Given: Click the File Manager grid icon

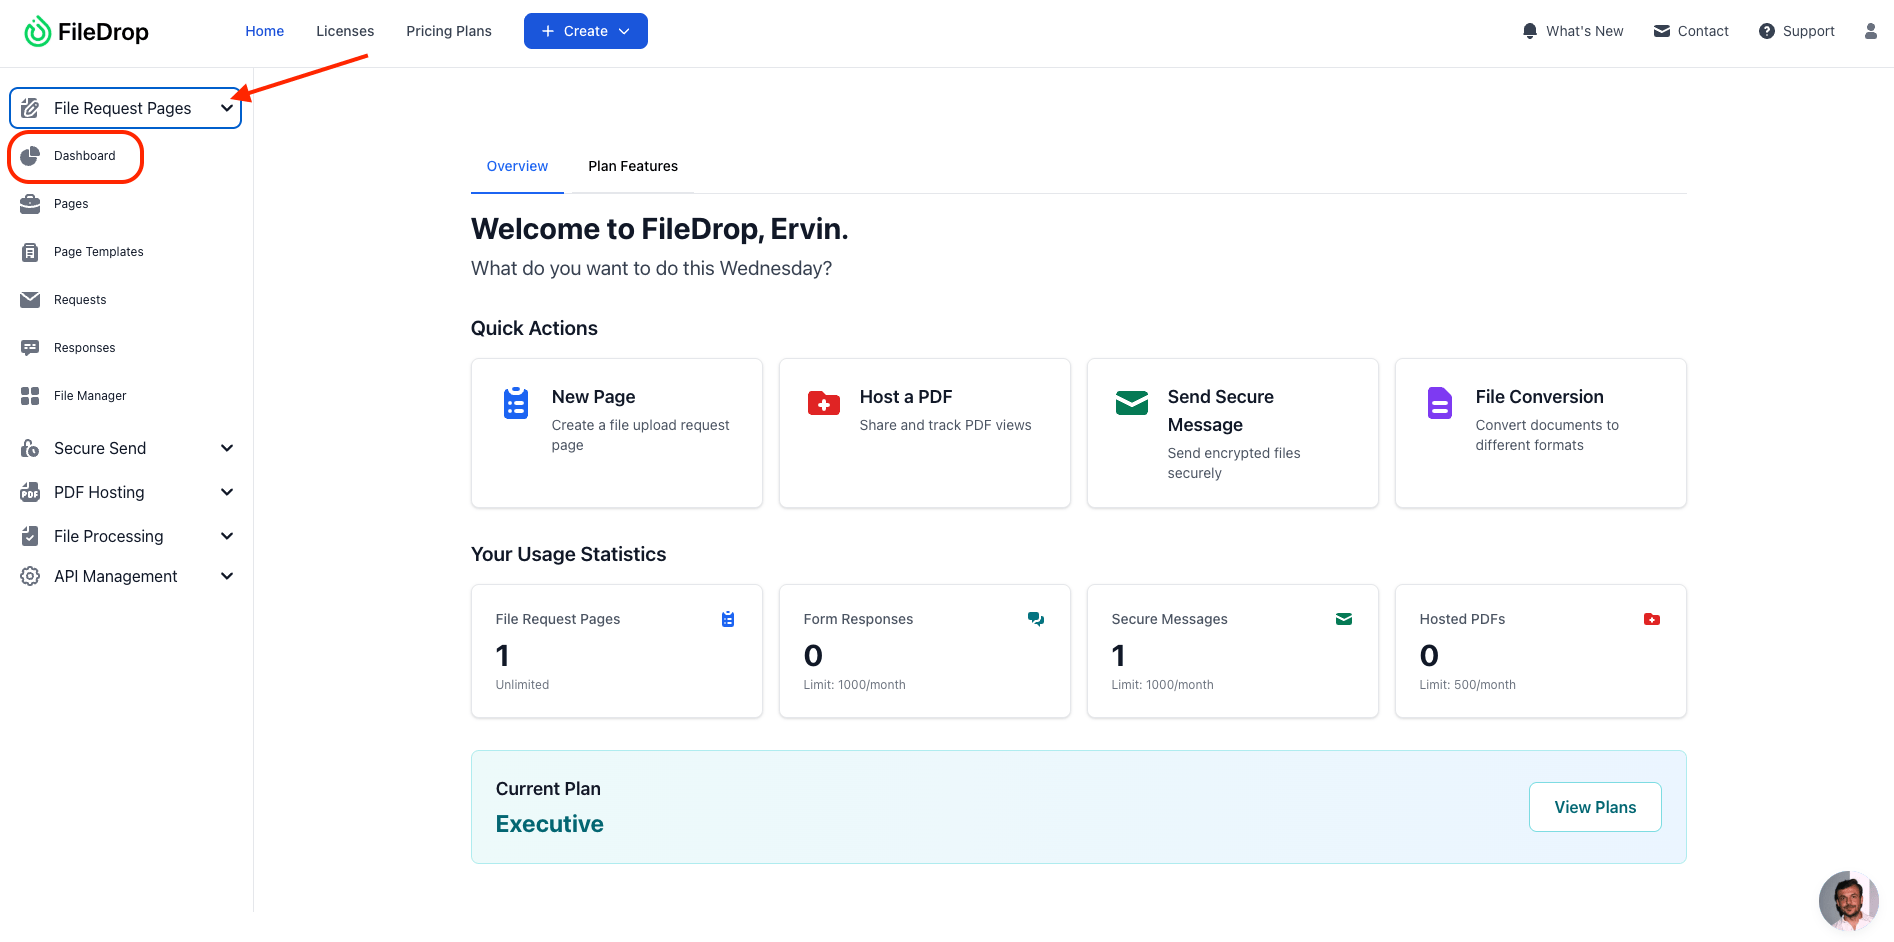Looking at the screenshot, I should click(x=30, y=396).
